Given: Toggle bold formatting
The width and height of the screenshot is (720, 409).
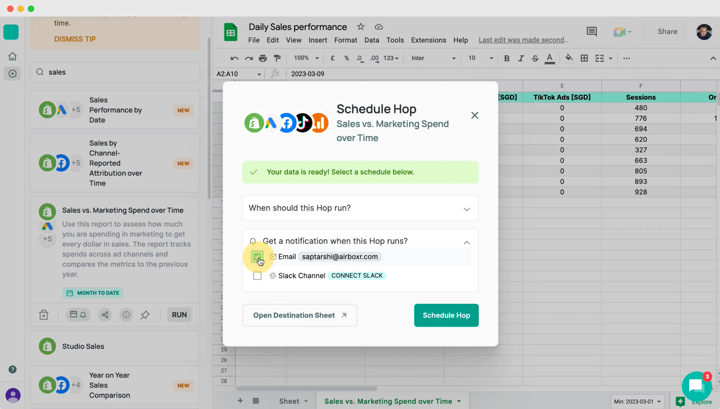Looking at the screenshot, I should coord(507,58).
